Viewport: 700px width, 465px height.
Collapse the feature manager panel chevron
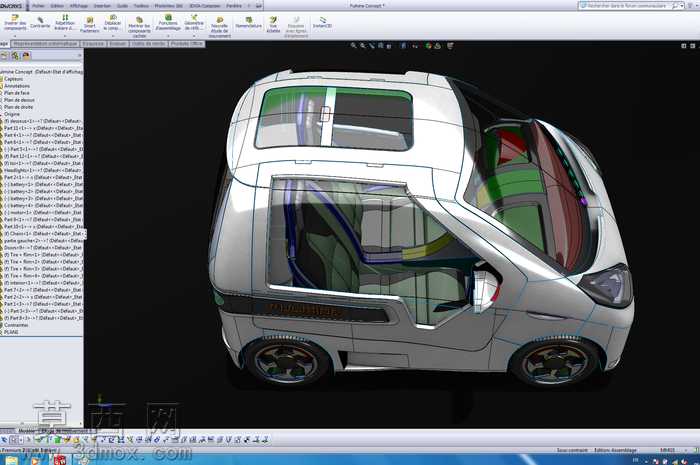point(80,56)
